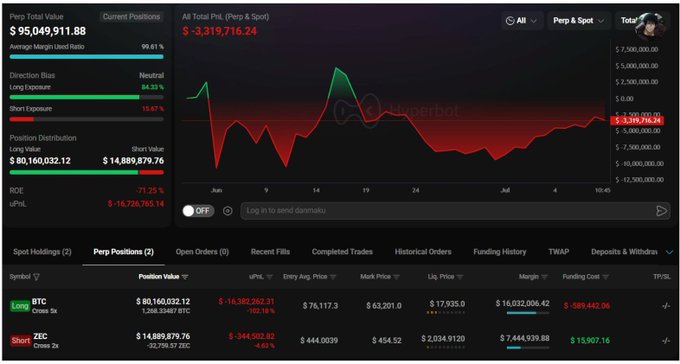Click ZEC uPnL $ -344,502.82
The image size is (680, 364).
point(252,336)
